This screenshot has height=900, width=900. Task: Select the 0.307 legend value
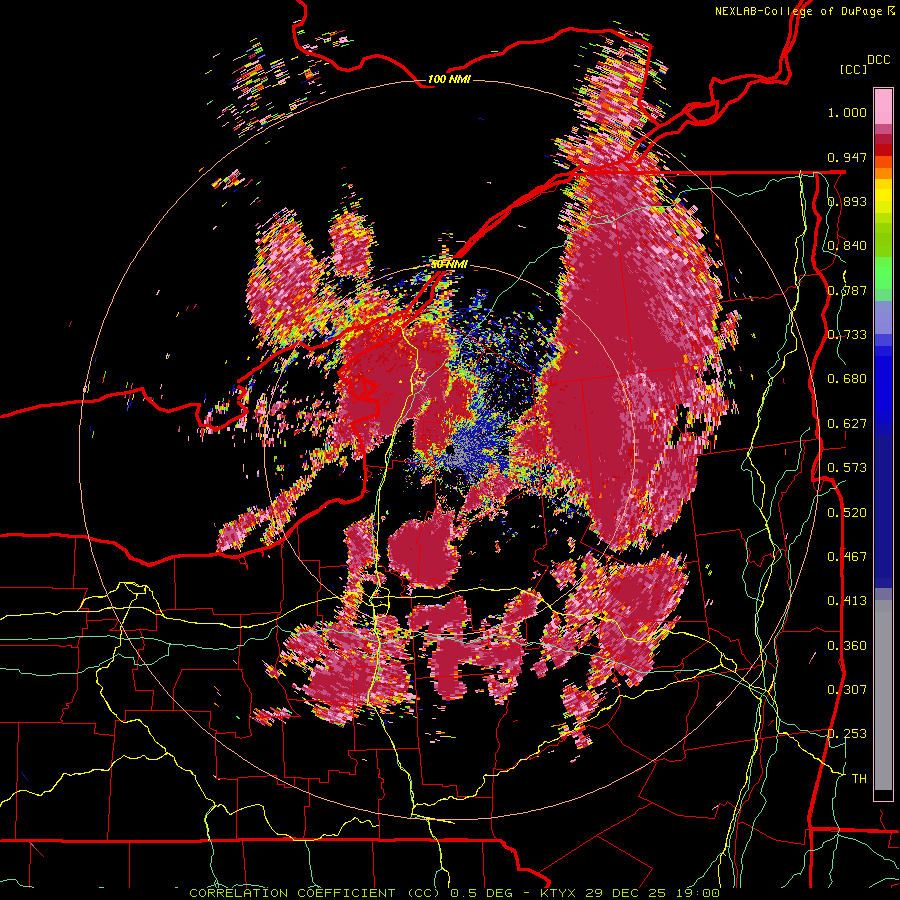pos(847,690)
